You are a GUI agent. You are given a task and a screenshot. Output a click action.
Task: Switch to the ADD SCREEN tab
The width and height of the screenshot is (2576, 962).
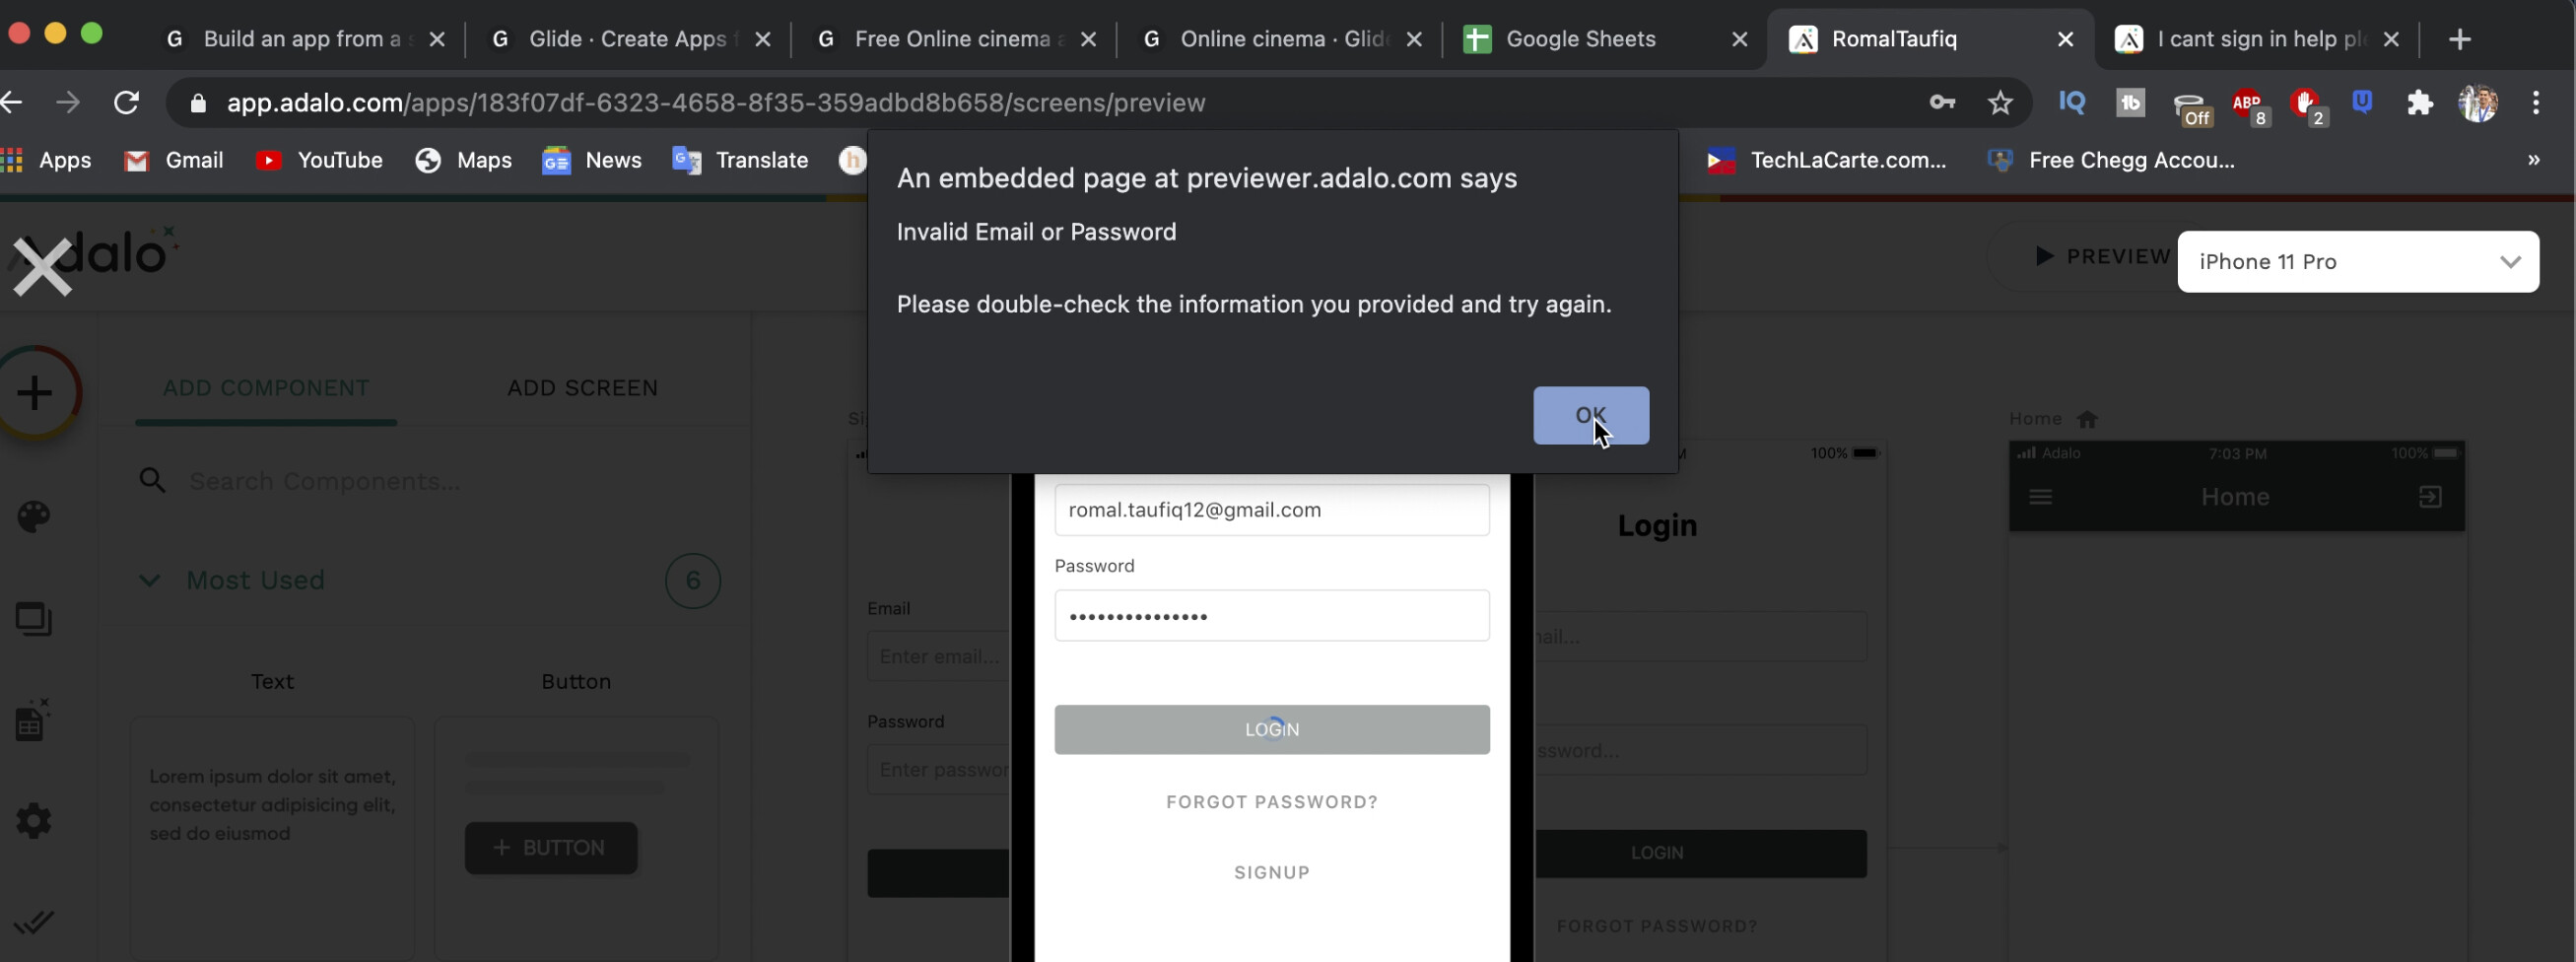click(582, 388)
